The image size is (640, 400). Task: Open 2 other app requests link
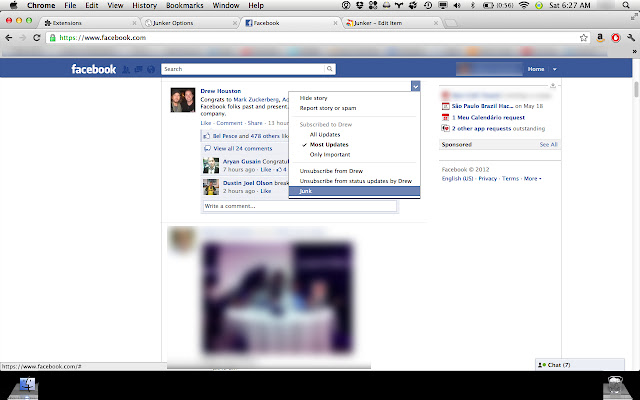tap(481, 129)
